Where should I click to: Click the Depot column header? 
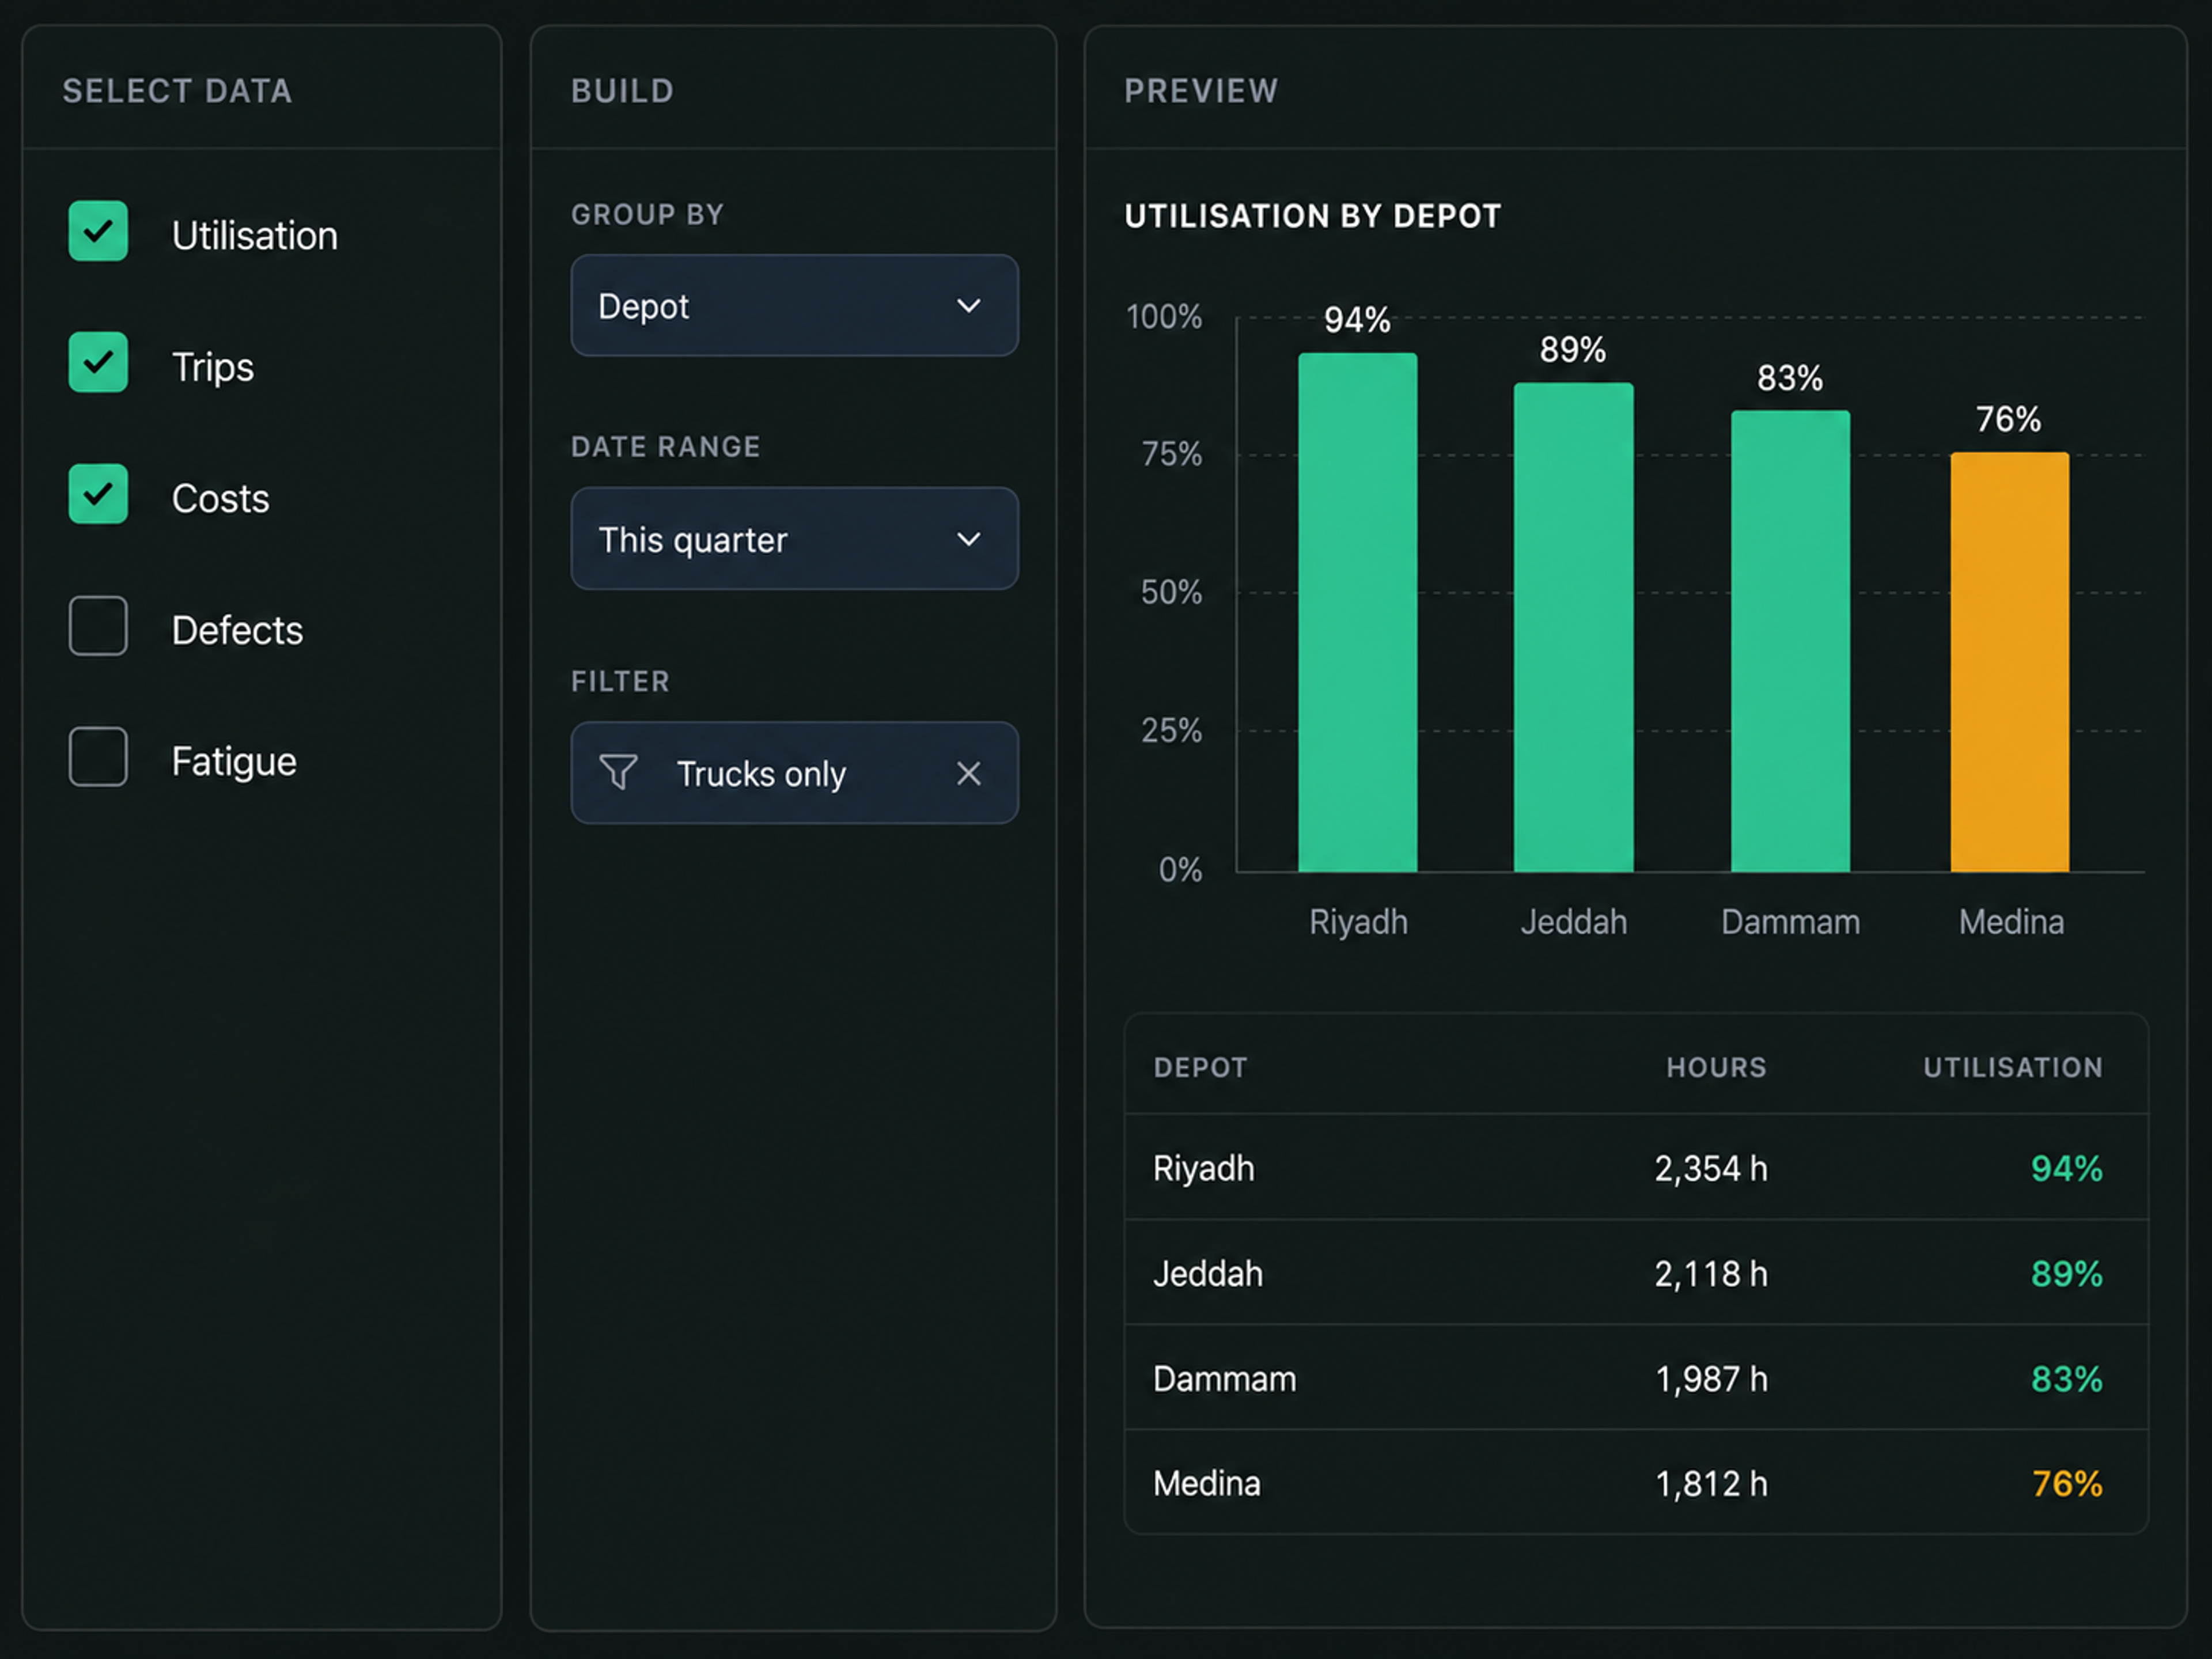1200,1068
